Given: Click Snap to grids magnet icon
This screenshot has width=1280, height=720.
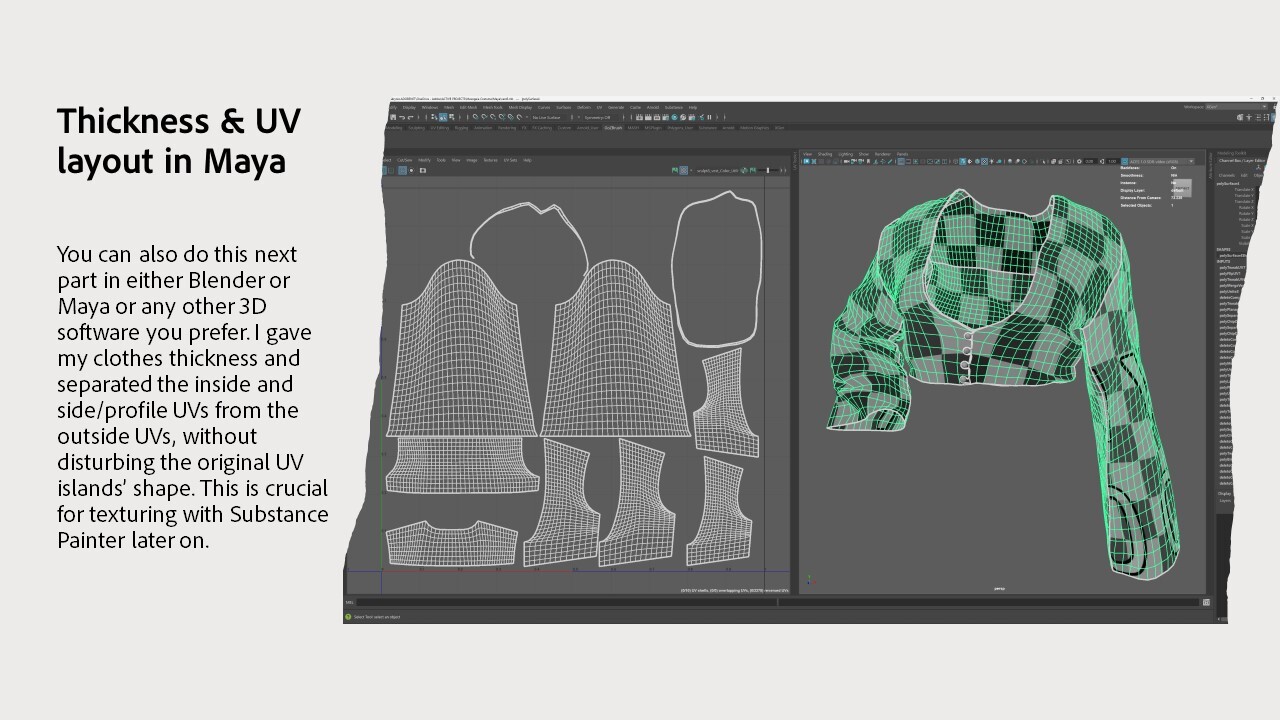Looking at the screenshot, I should (475, 117).
